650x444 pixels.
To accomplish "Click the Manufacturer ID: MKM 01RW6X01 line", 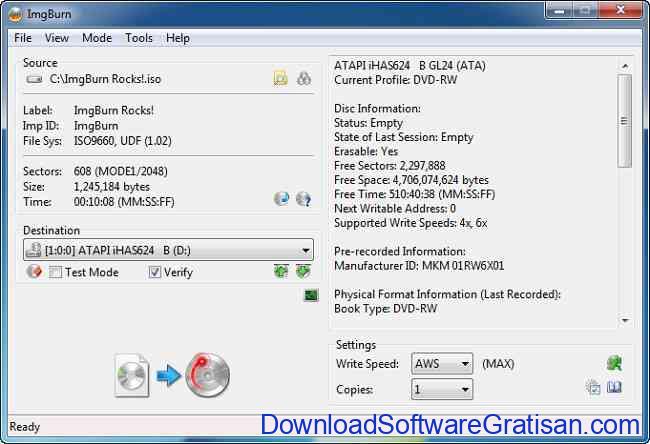I will [x=419, y=265].
